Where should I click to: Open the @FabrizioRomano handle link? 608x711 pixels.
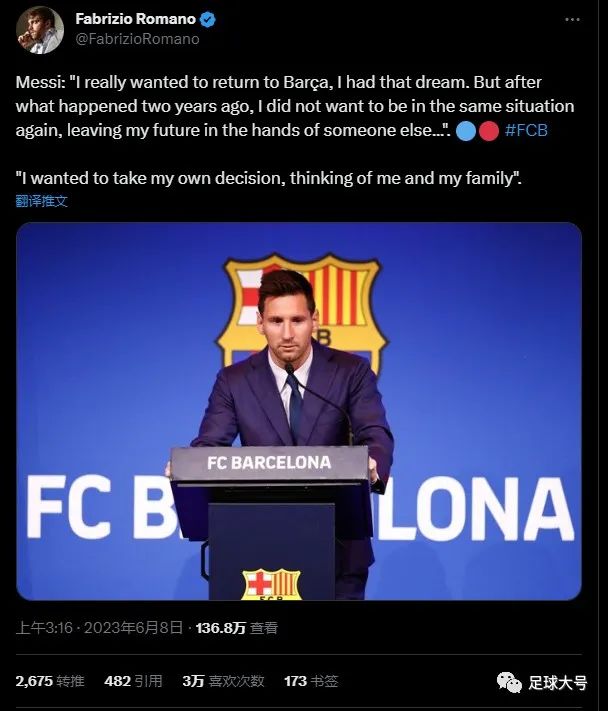point(137,39)
